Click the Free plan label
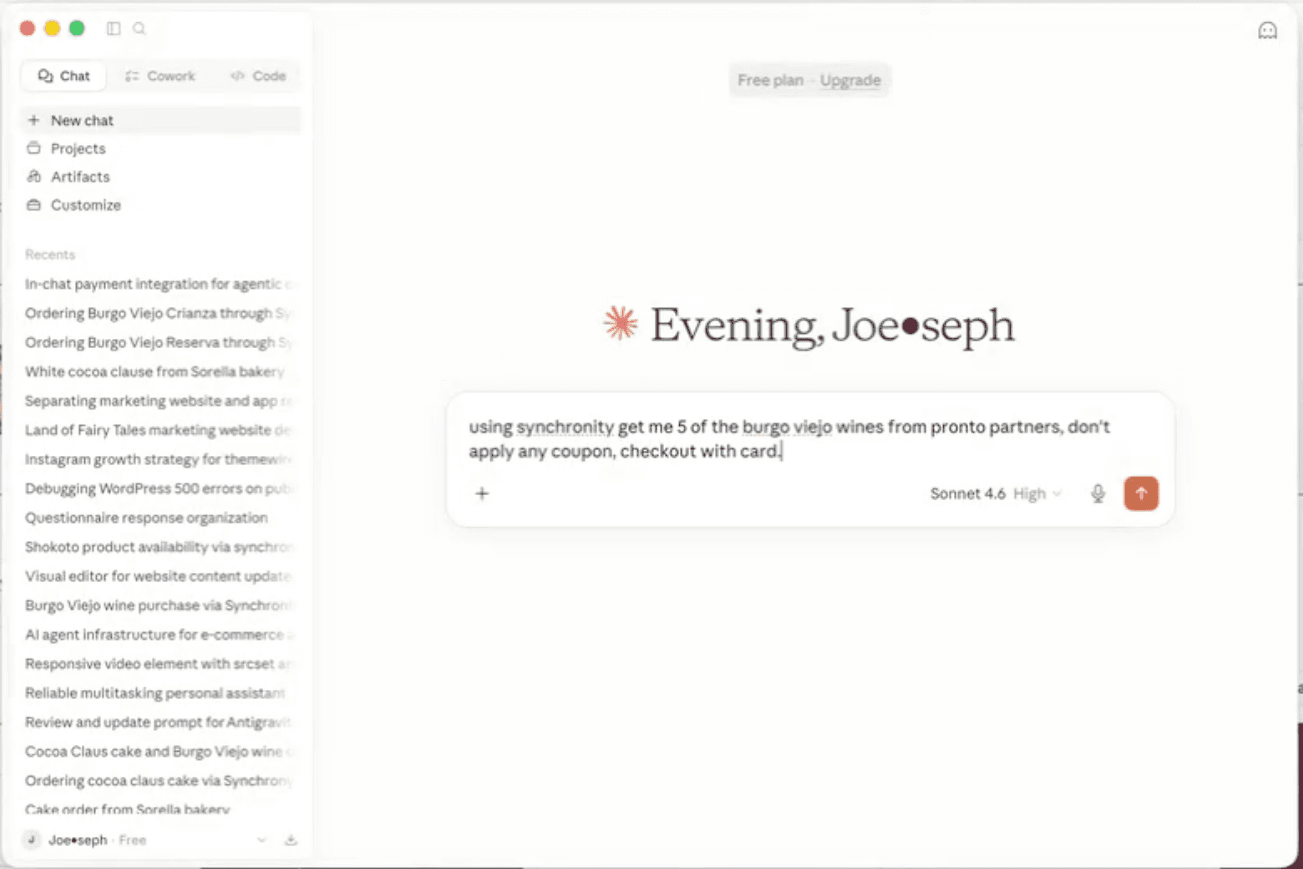The image size is (1303, 869). pos(770,80)
